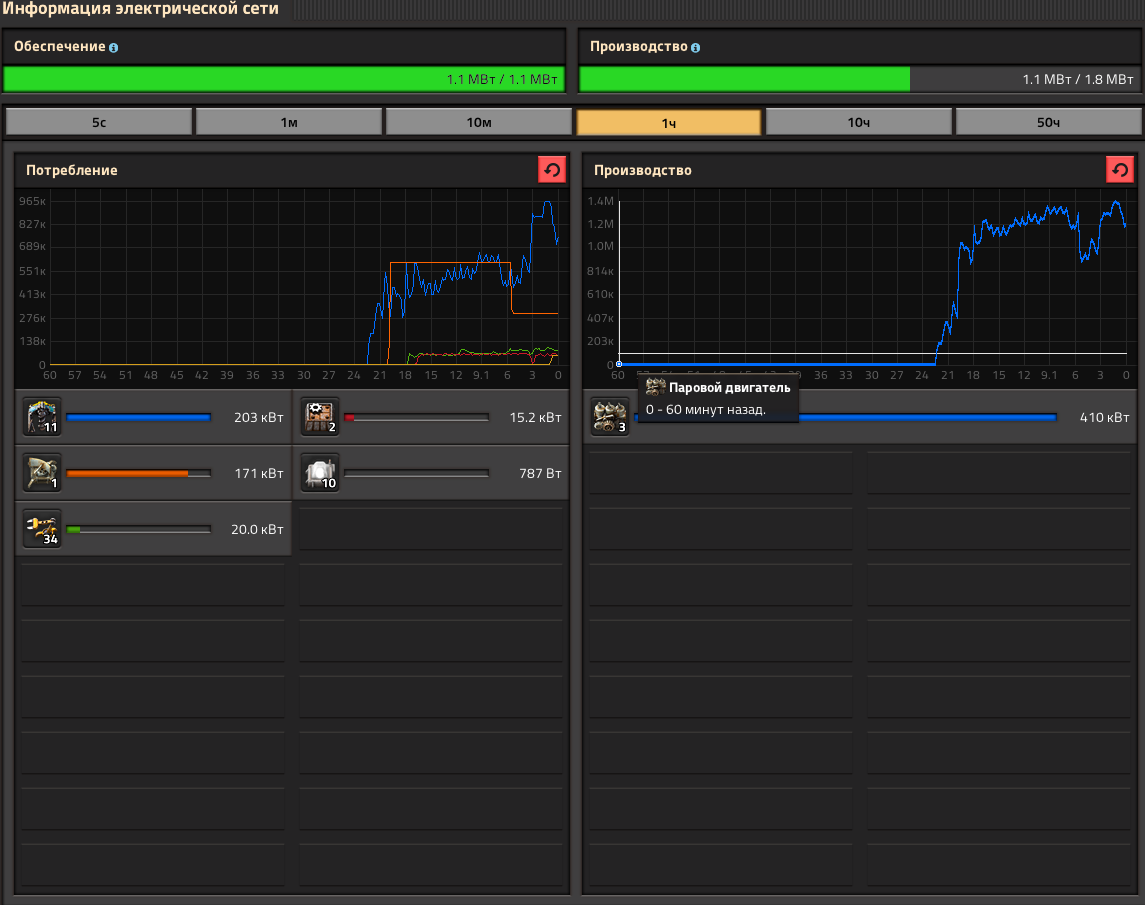The height and width of the screenshot is (905, 1145).
Task: Toggle the steam engine icon (3) producer
Action: tap(610, 416)
